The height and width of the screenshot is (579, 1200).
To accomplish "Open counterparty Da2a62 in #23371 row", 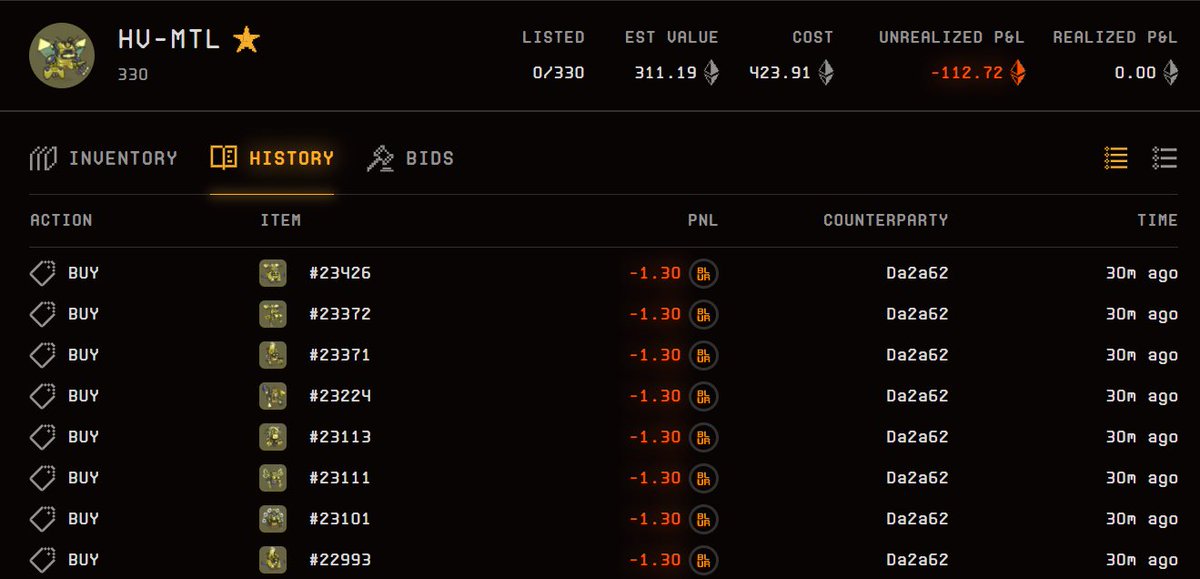I will click(x=917, y=355).
